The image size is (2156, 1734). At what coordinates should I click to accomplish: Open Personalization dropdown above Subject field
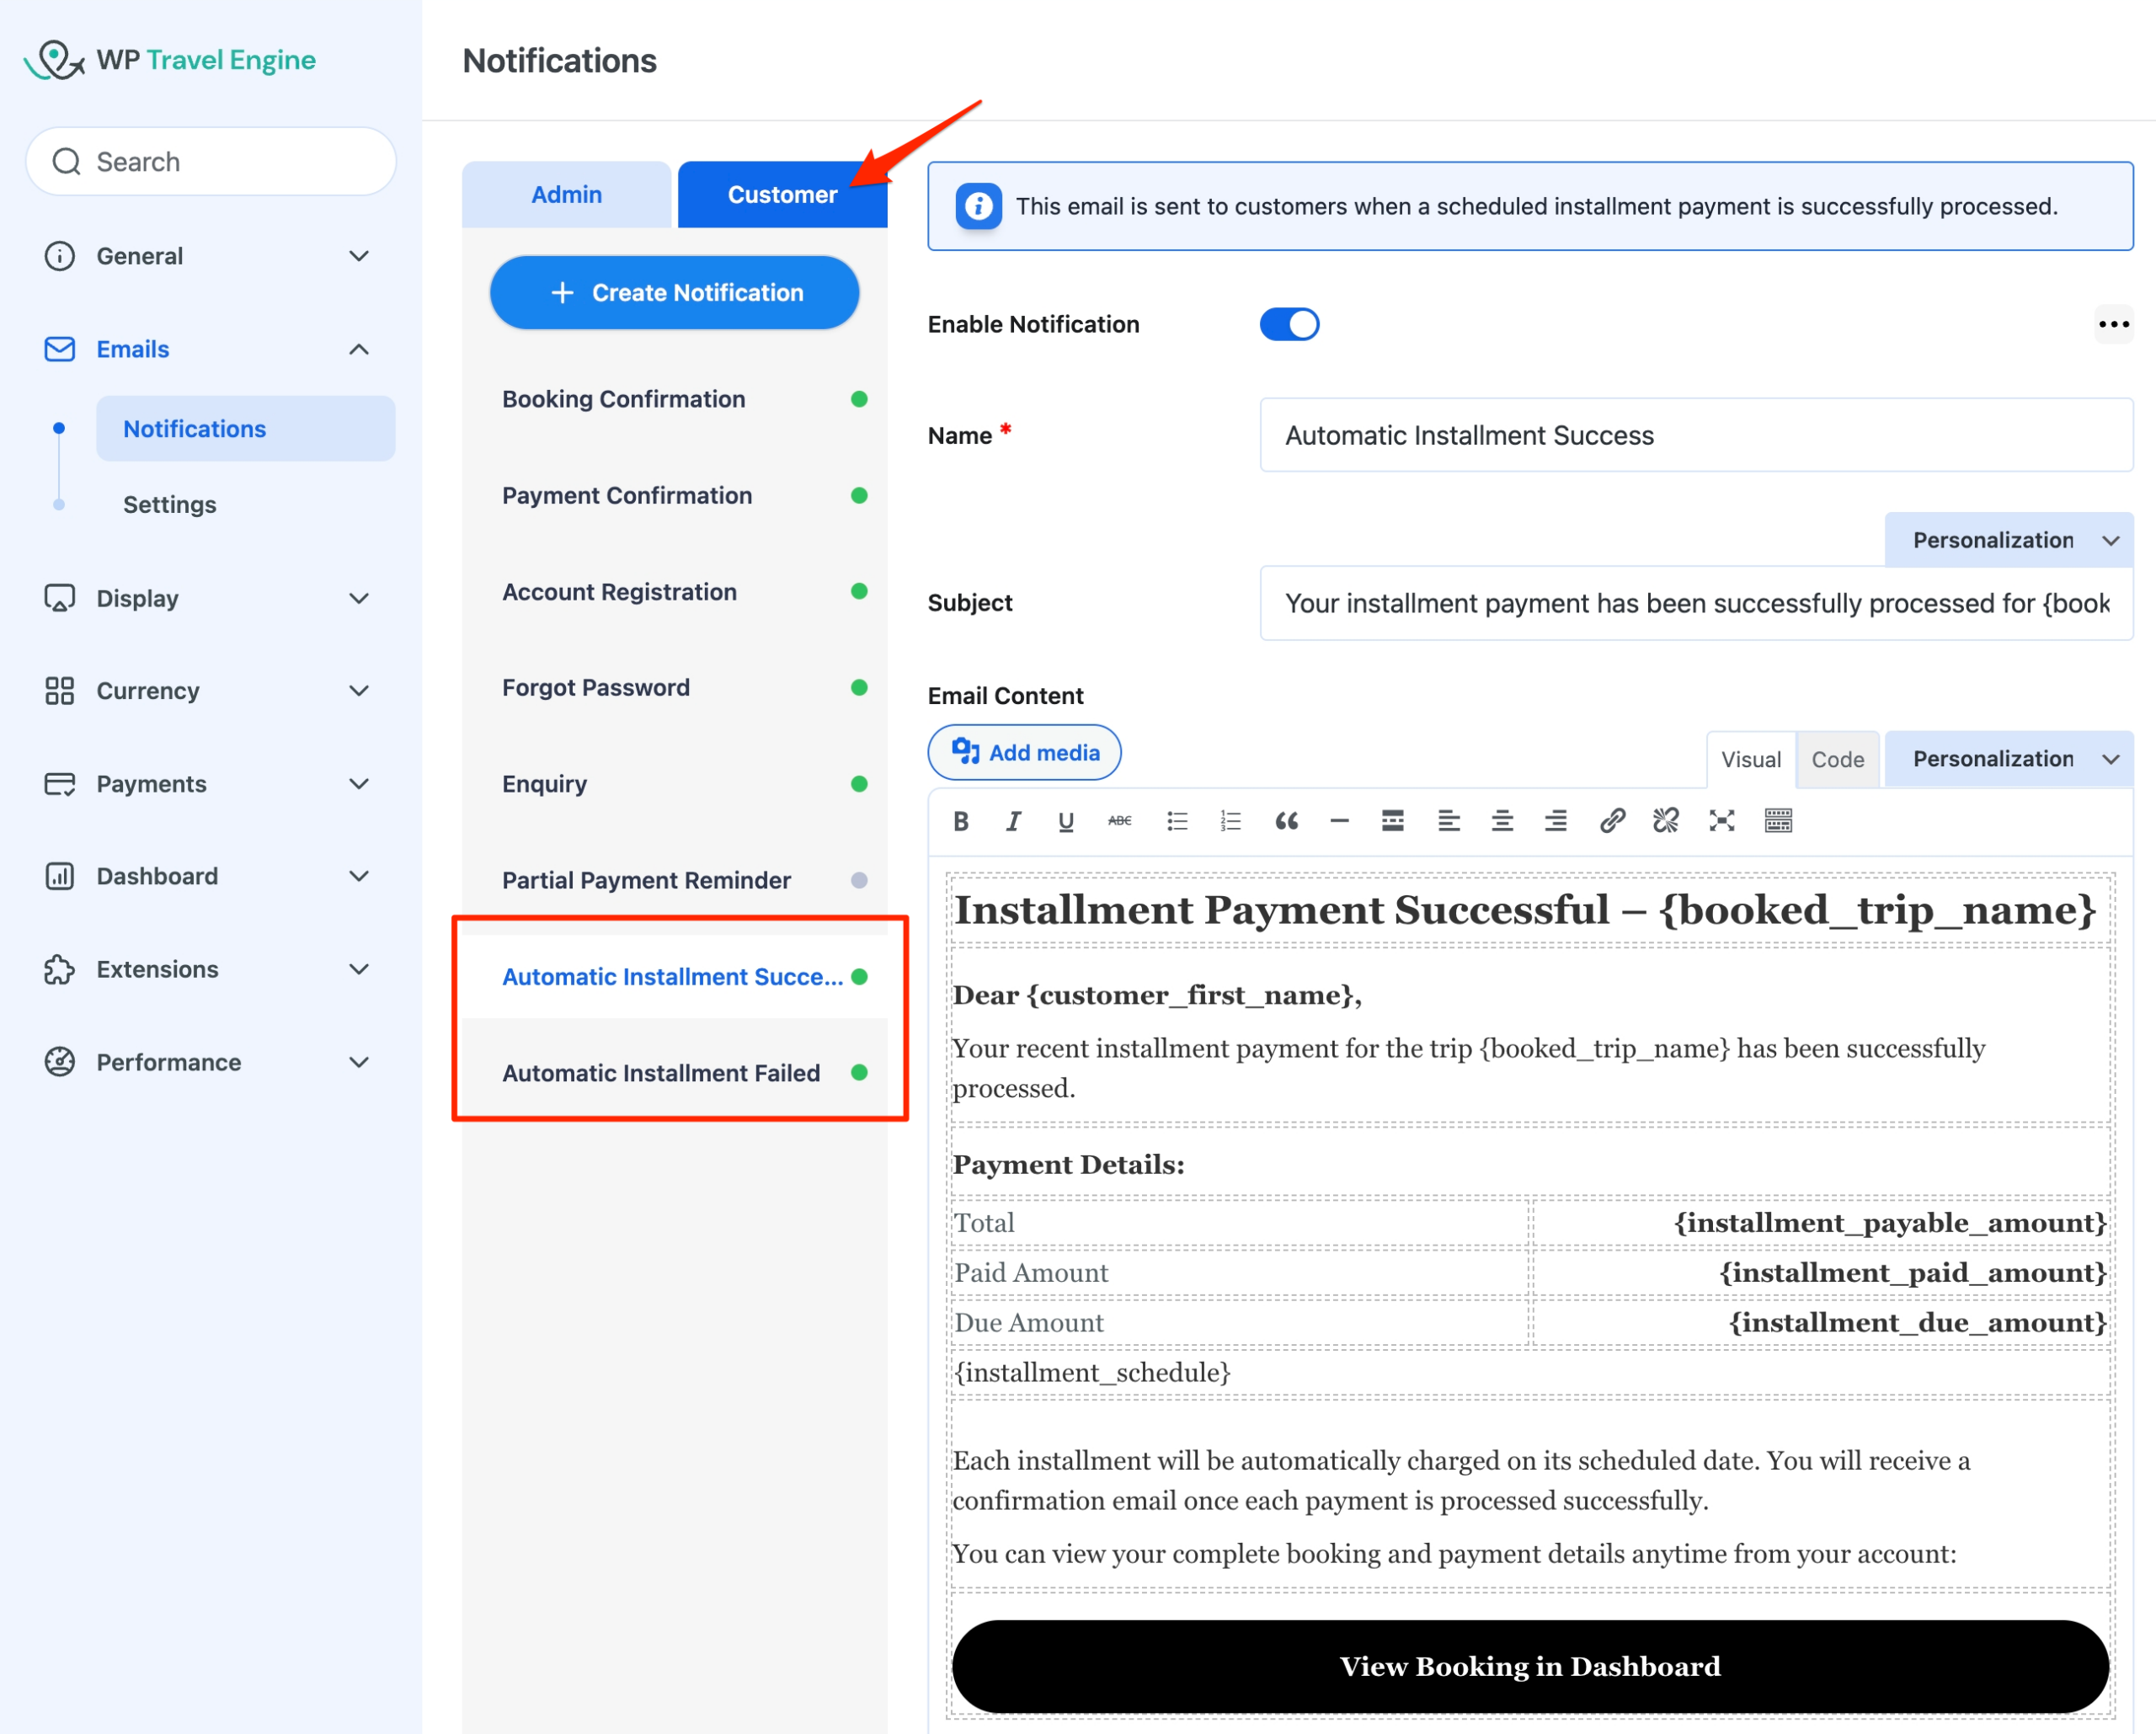[2008, 540]
